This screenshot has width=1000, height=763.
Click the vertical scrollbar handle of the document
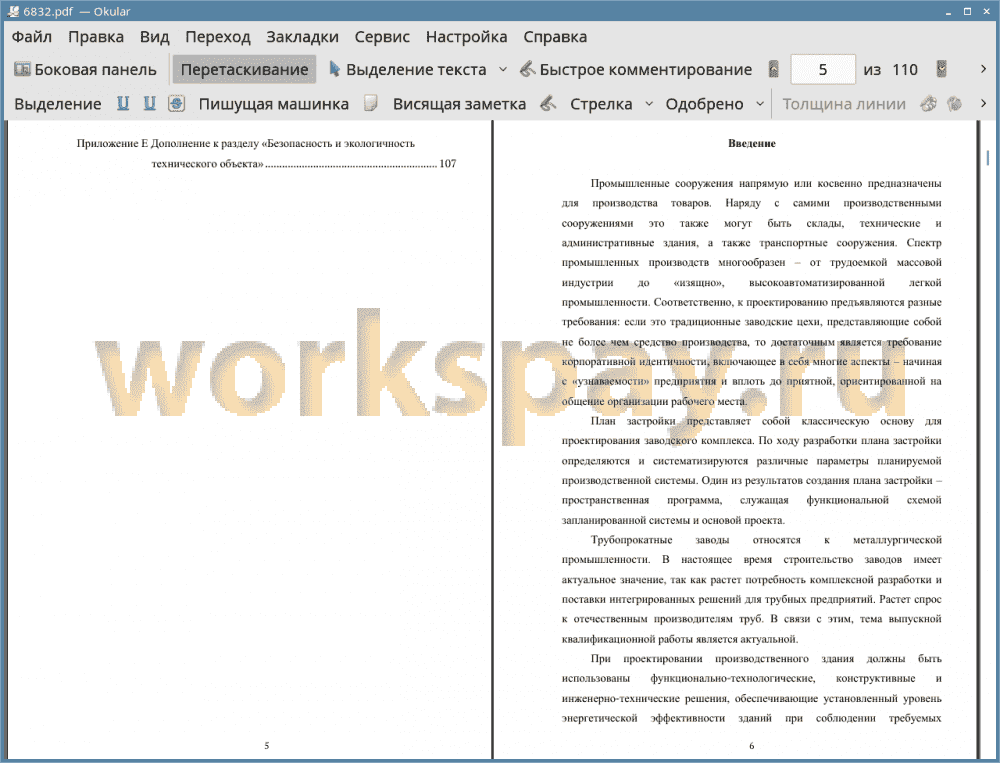click(987, 158)
